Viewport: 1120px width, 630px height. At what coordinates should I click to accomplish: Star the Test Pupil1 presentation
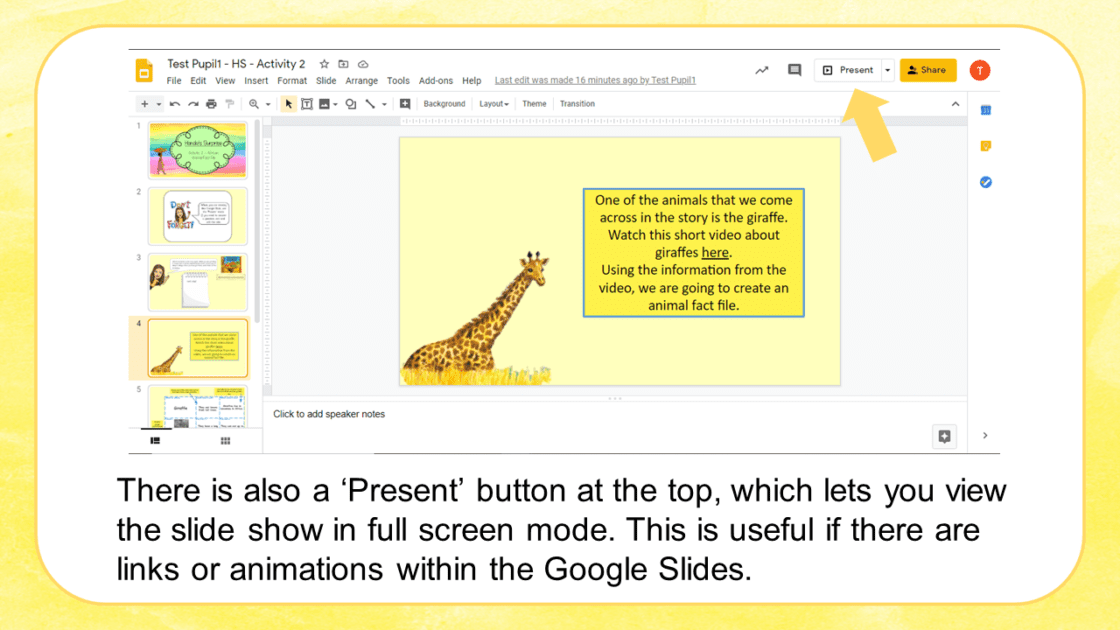point(324,64)
